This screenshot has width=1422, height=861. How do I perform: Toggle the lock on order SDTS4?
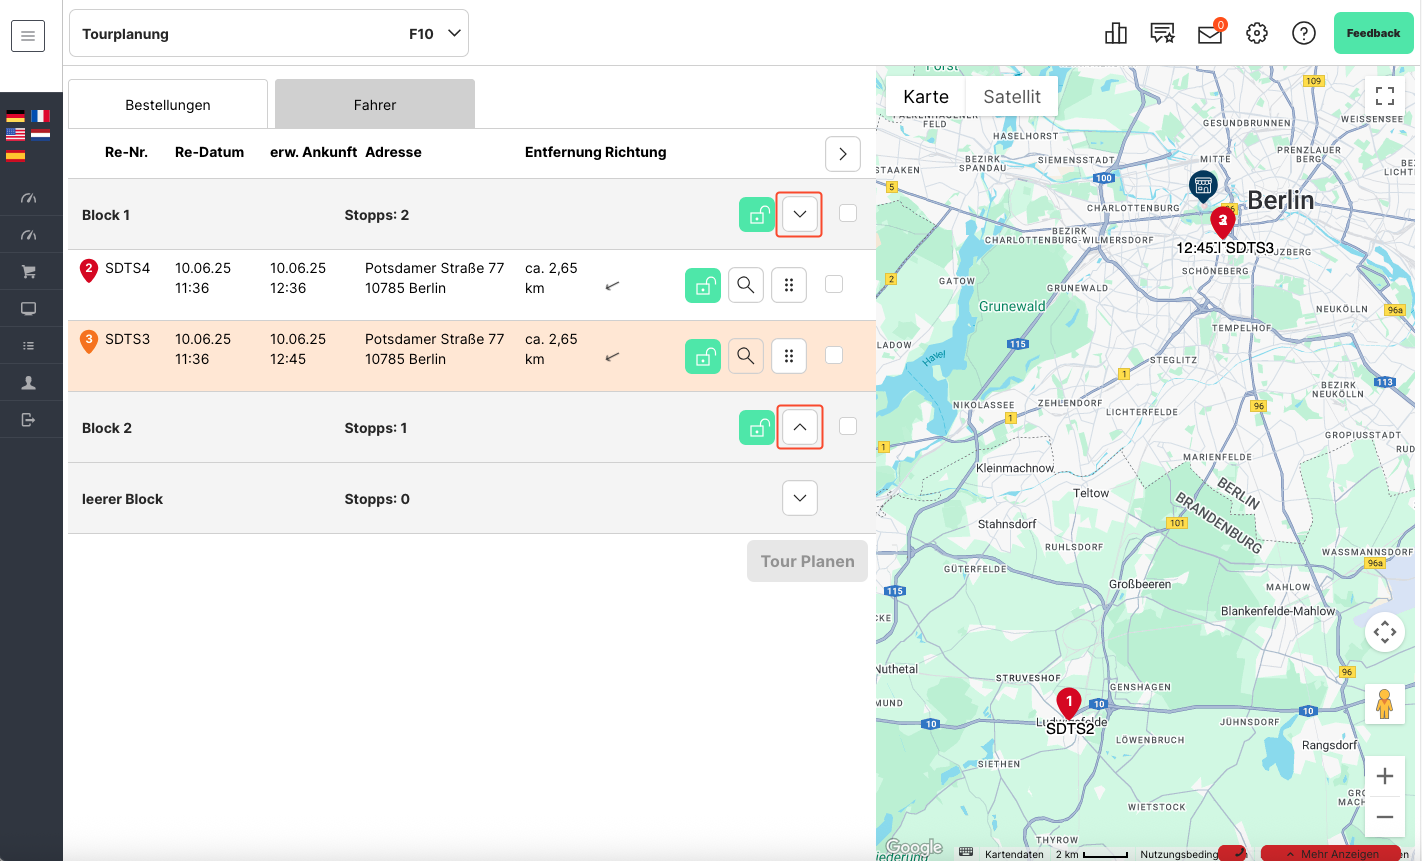click(703, 285)
